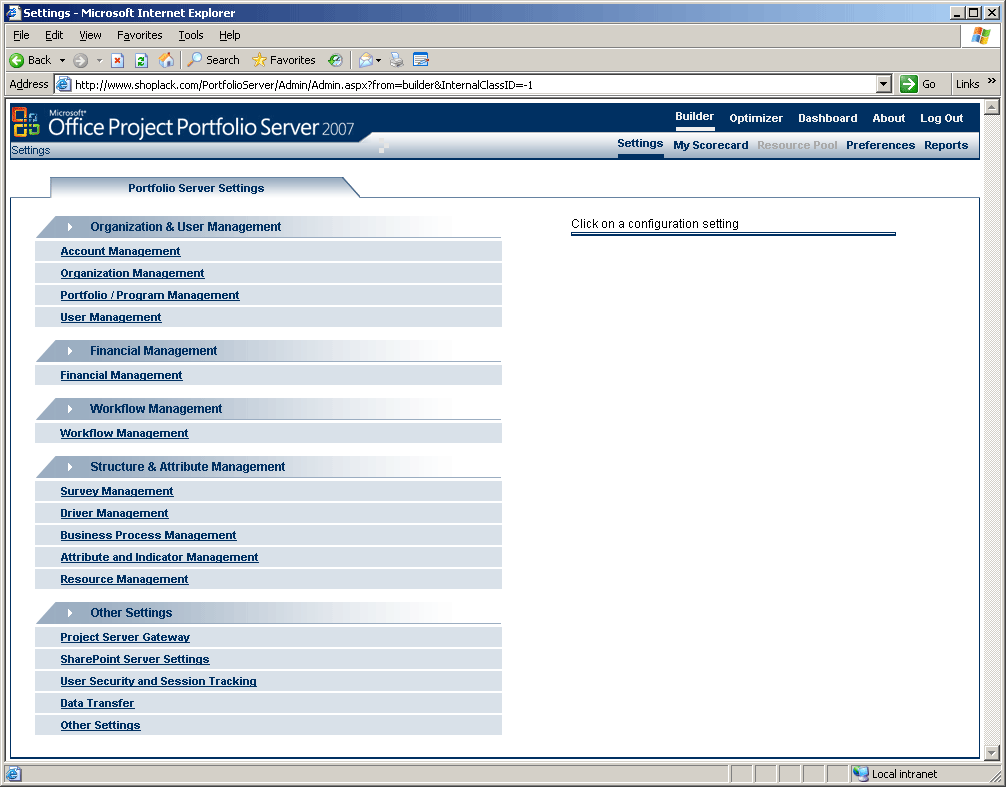Screen dimensions: 1006x787
Task: Open the Account Management link
Action: click(121, 251)
